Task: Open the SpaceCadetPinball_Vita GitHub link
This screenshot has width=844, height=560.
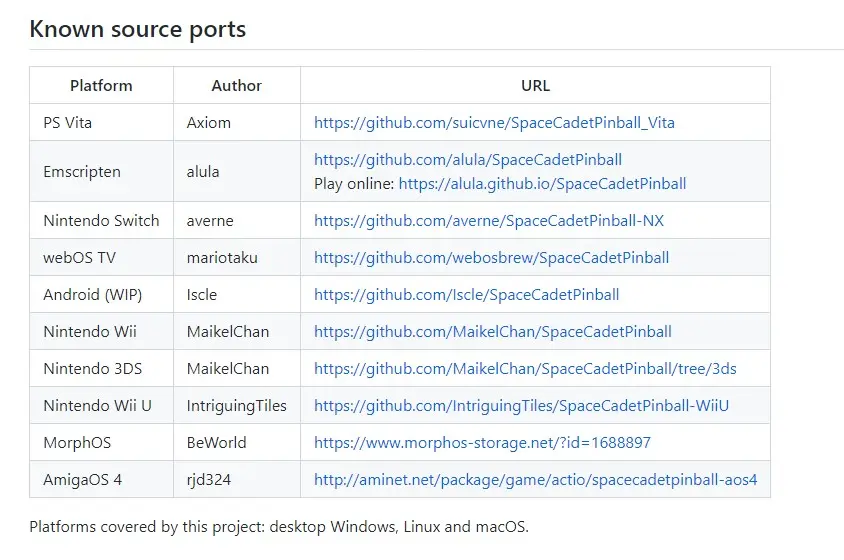Action: (494, 123)
